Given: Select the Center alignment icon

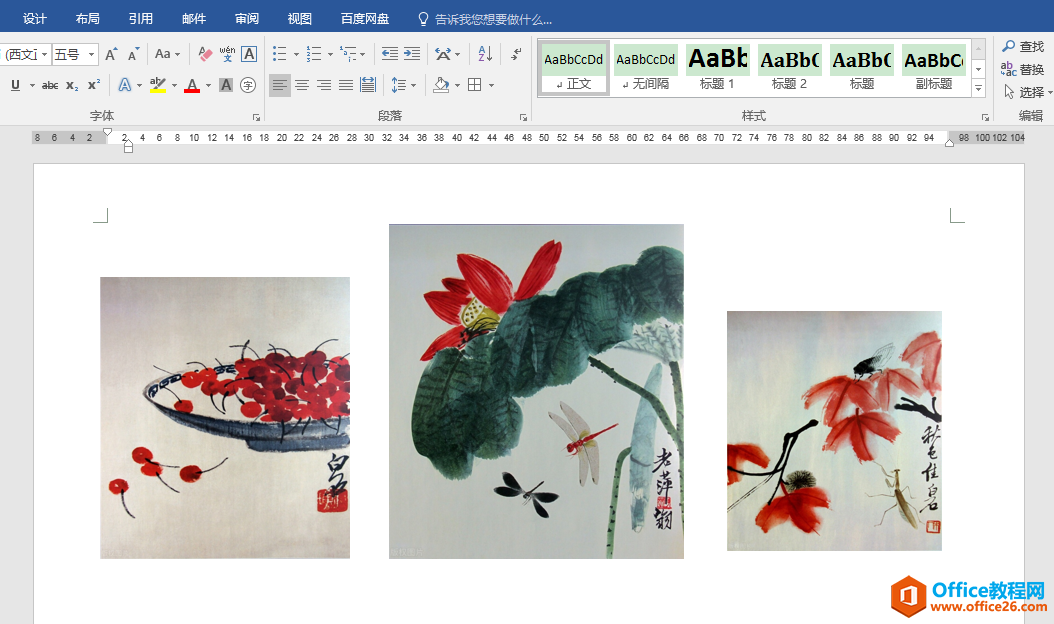Looking at the screenshot, I should pyautogui.click(x=302, y=85).
